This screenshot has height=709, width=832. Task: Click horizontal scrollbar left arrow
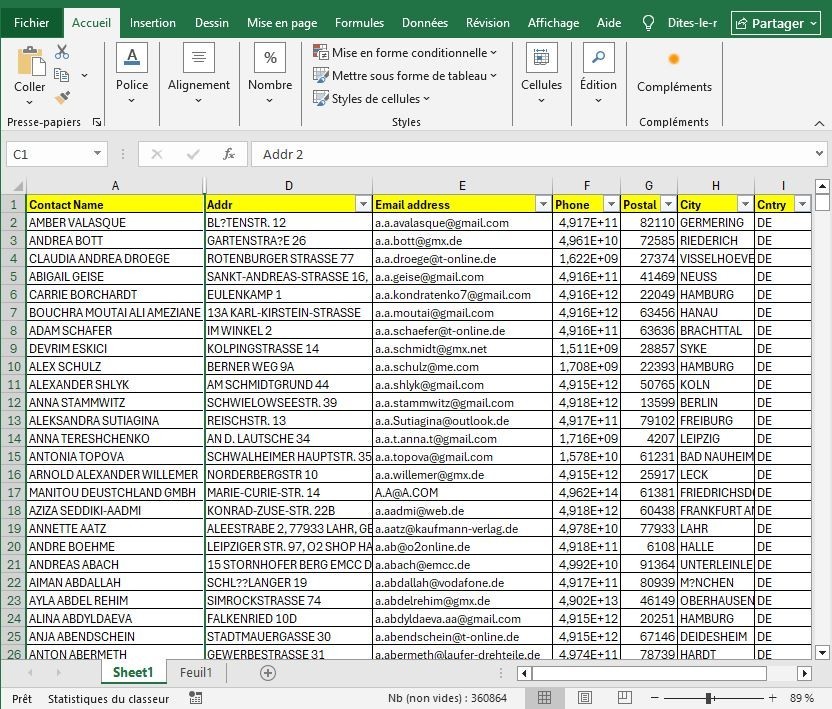524,673
